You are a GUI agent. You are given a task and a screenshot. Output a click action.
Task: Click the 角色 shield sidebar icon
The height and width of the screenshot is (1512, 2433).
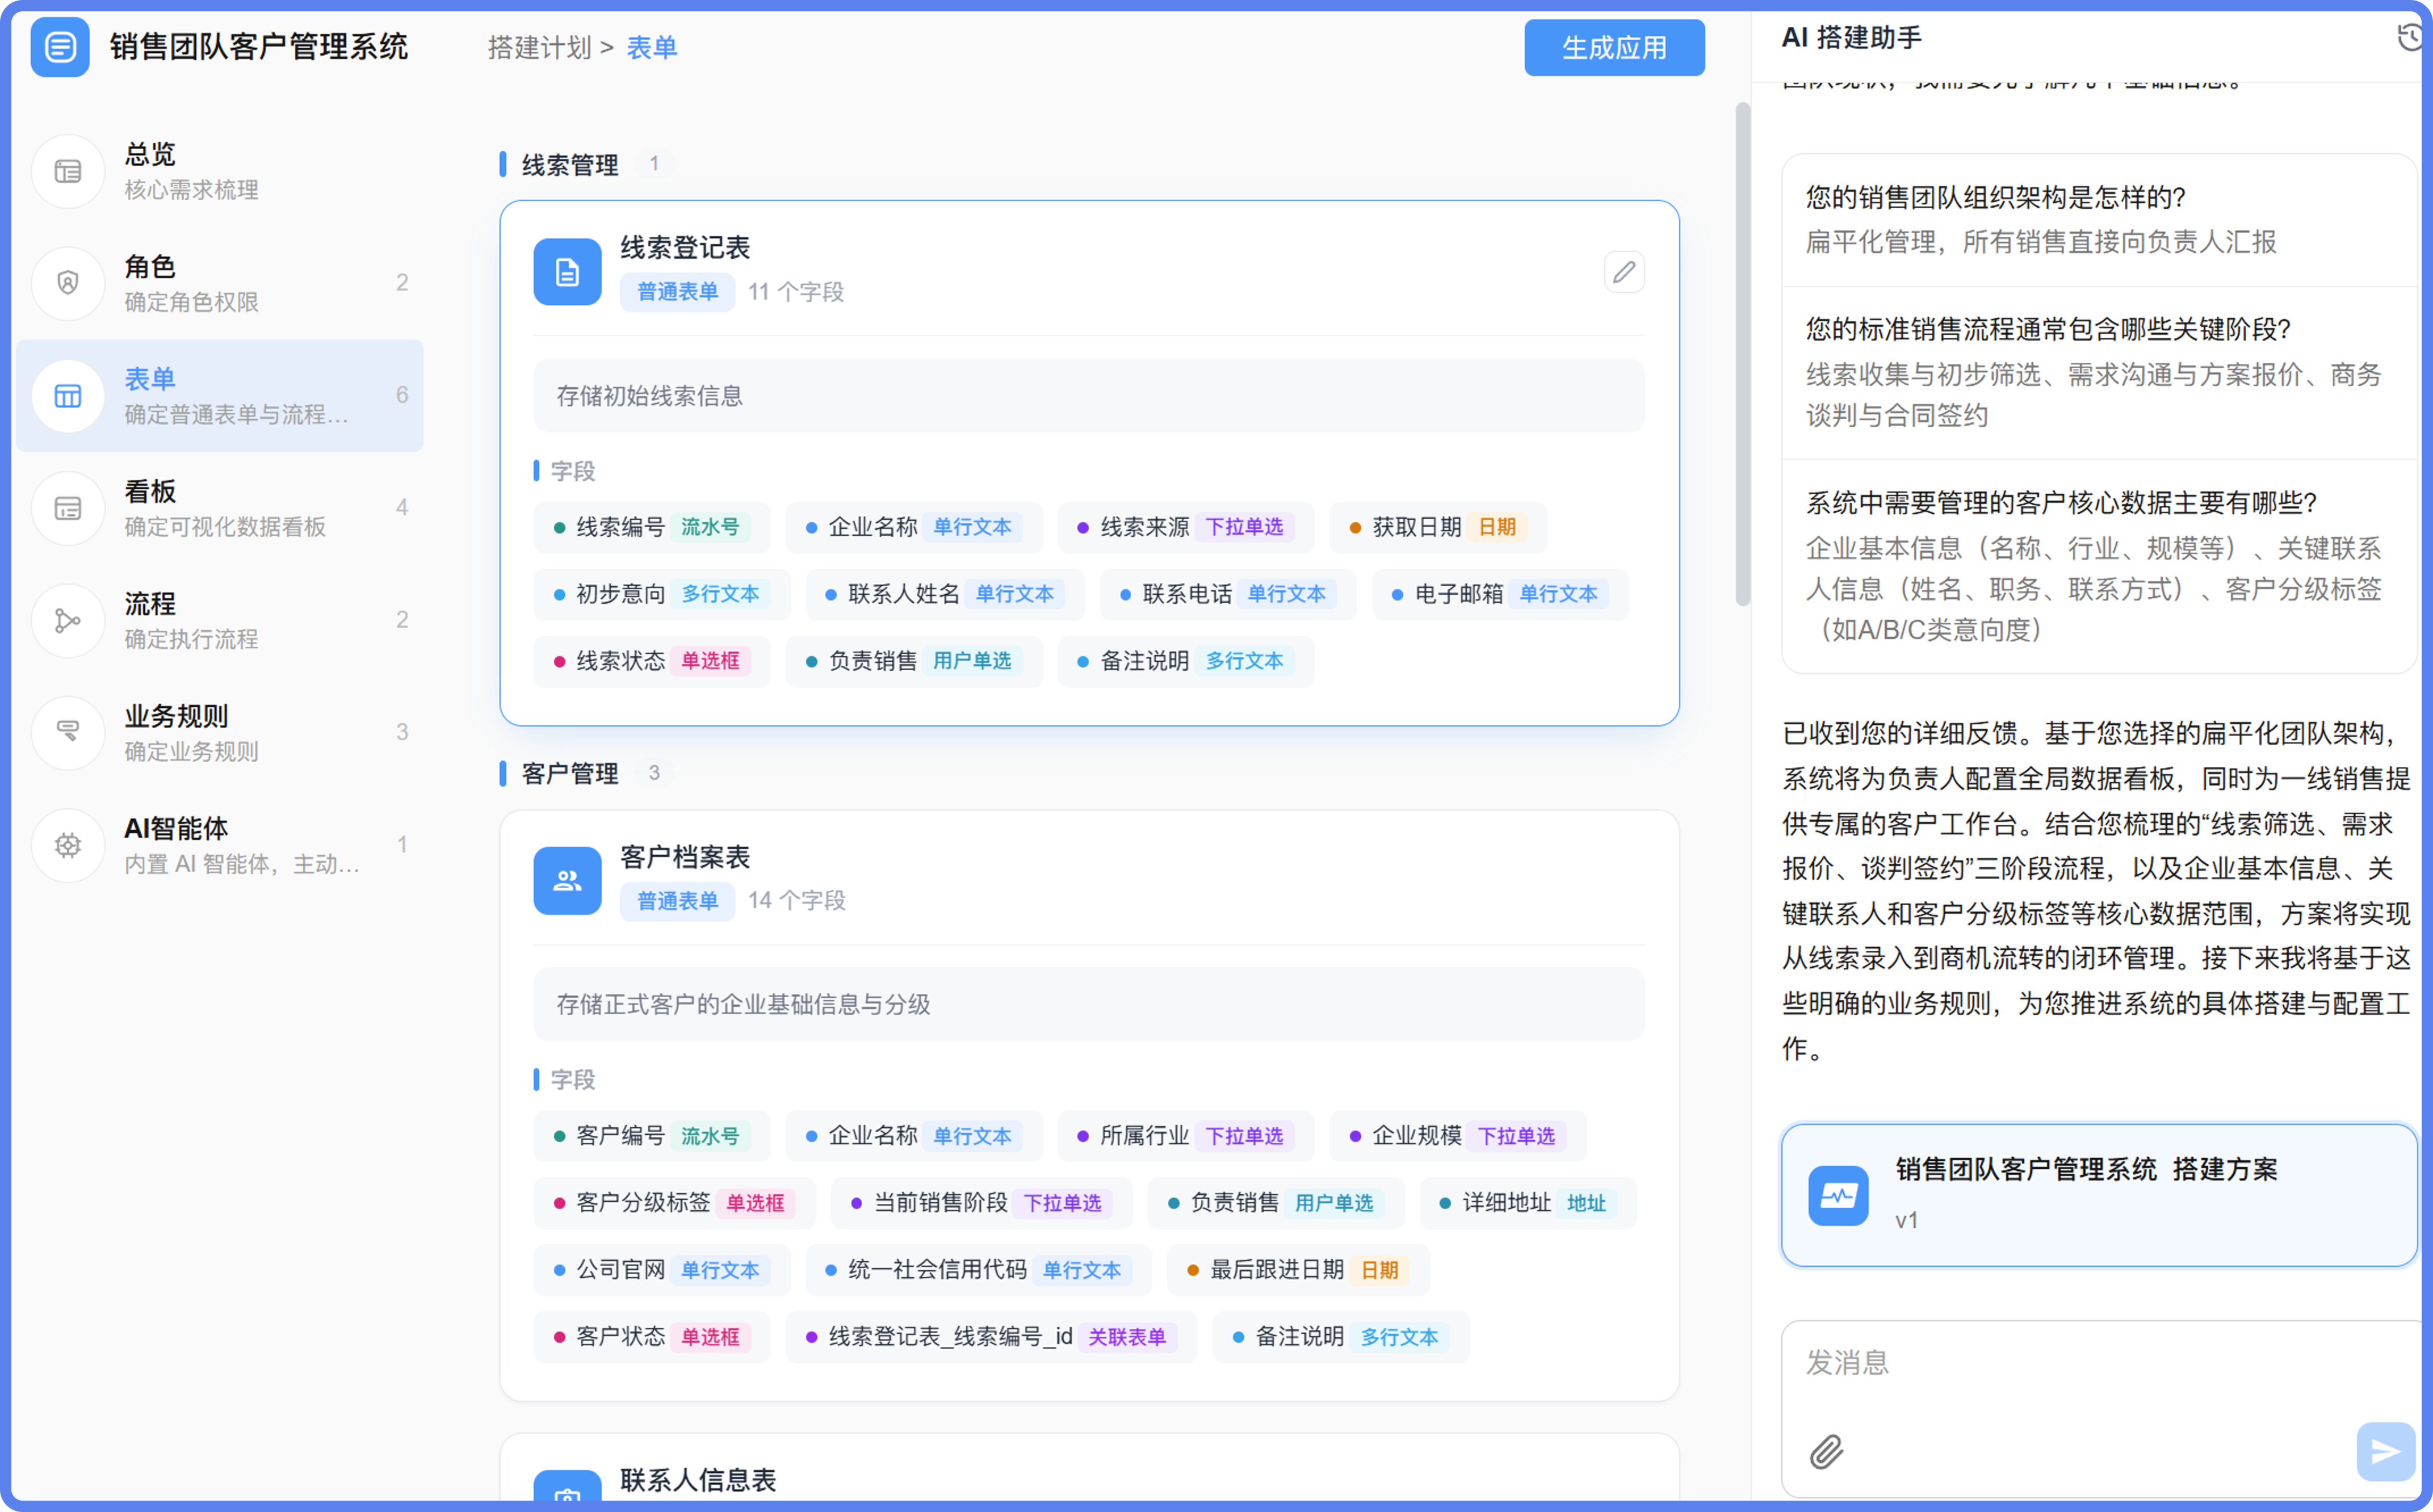pos(68,284)
